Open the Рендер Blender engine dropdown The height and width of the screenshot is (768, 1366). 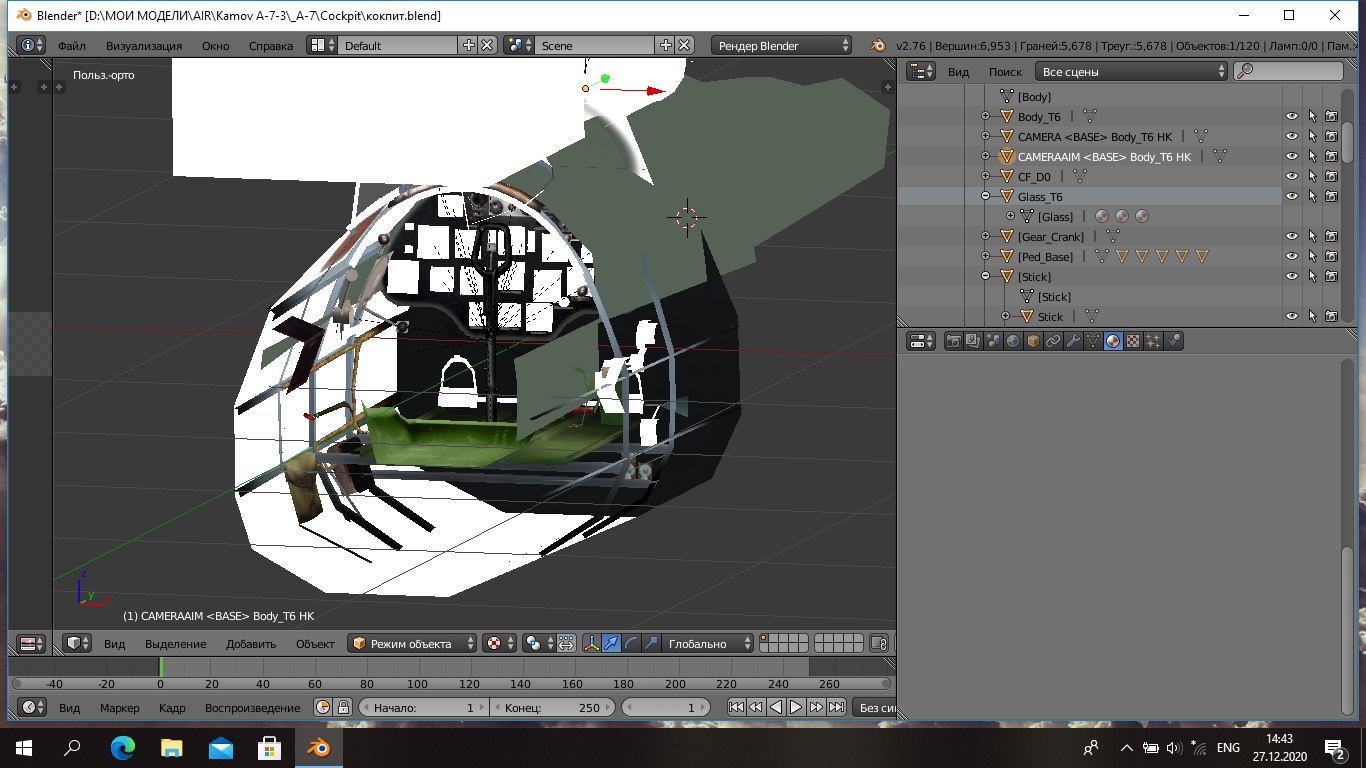(782, 45)
